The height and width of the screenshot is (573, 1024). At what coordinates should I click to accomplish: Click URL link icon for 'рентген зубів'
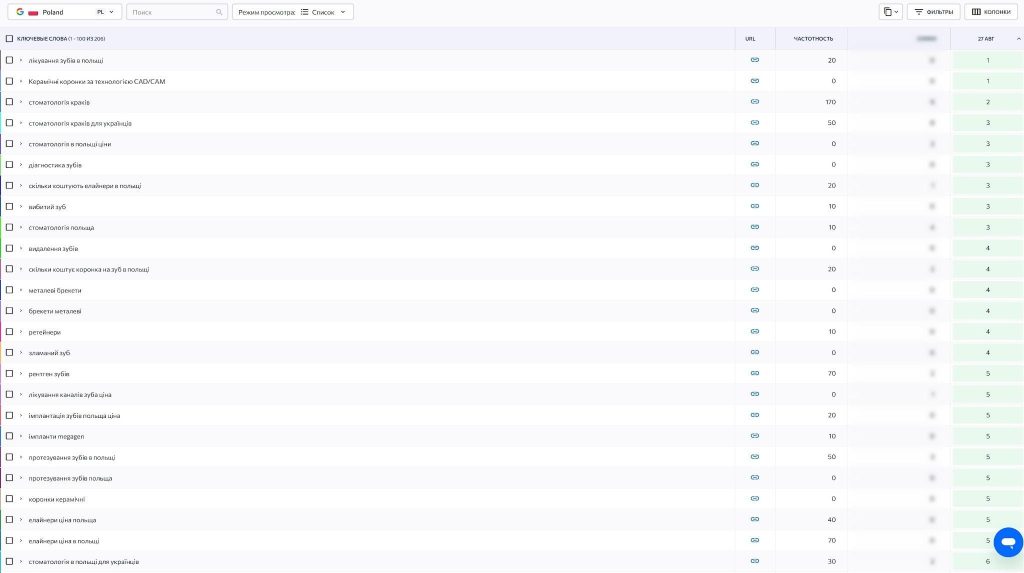754,374
